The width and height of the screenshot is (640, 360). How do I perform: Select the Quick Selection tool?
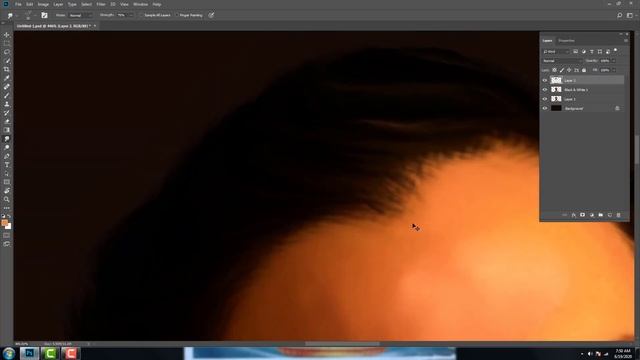(7, 61)
